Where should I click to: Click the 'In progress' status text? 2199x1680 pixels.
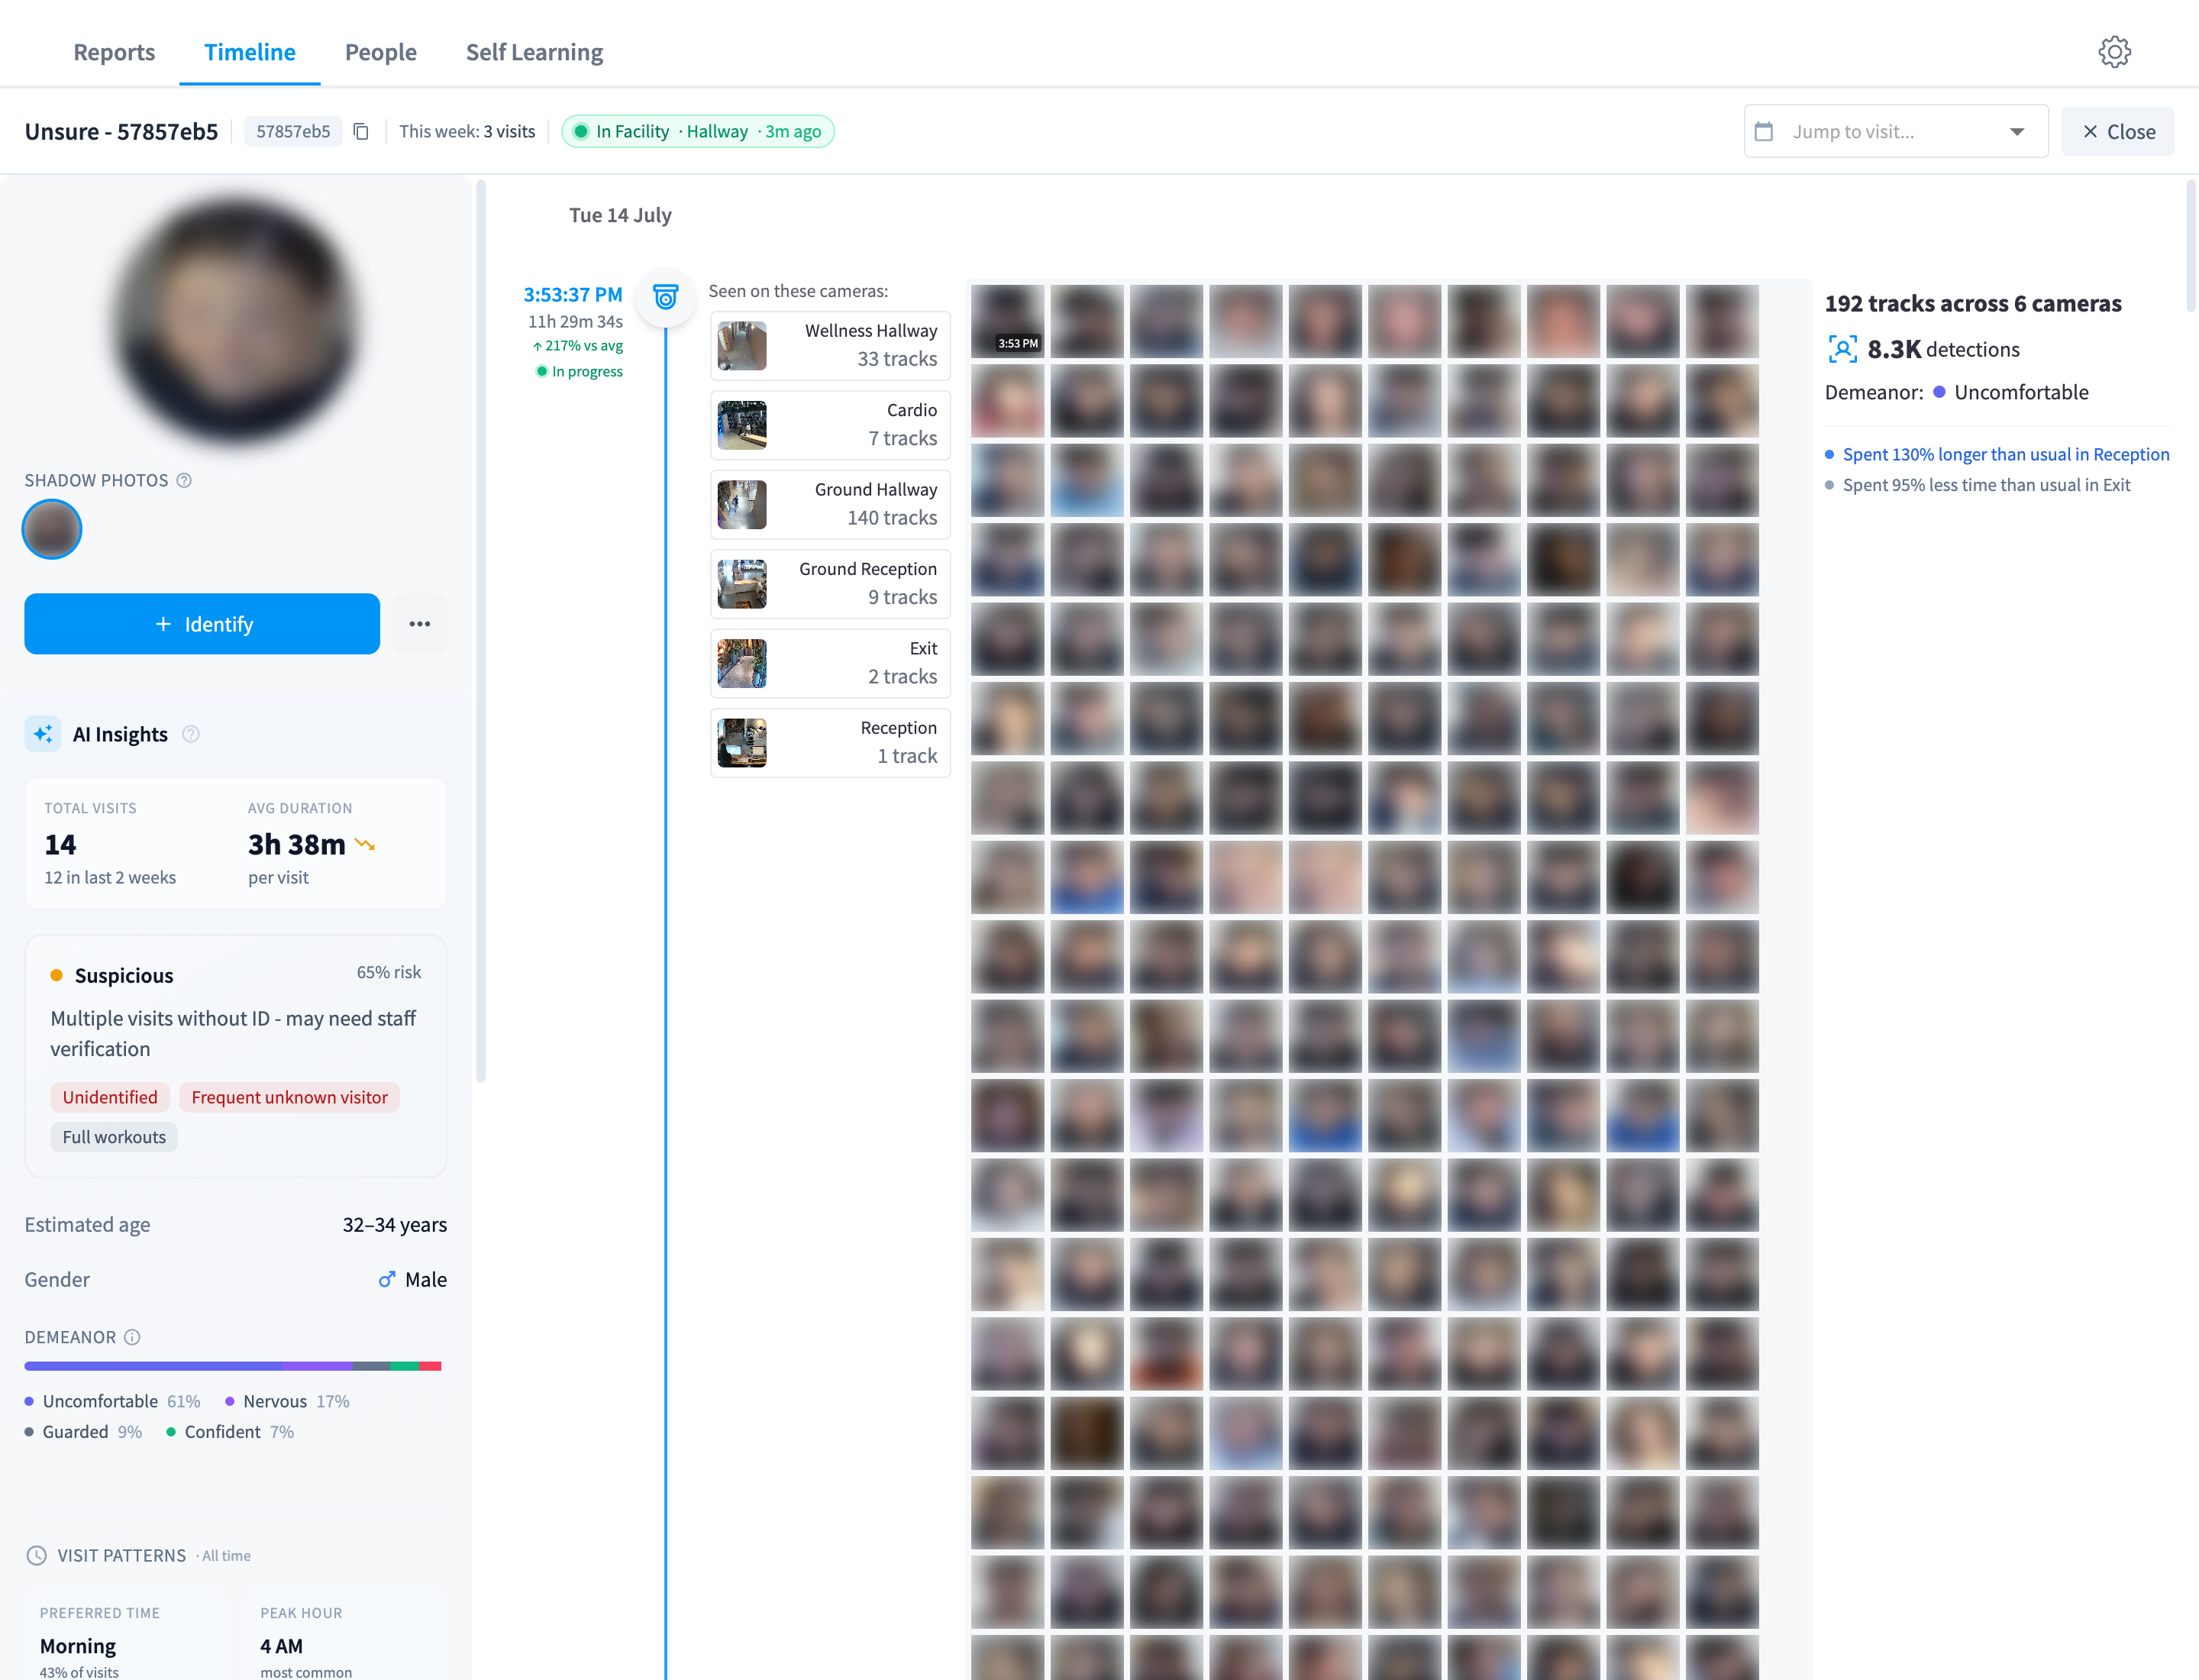click(x=587, y=371)
